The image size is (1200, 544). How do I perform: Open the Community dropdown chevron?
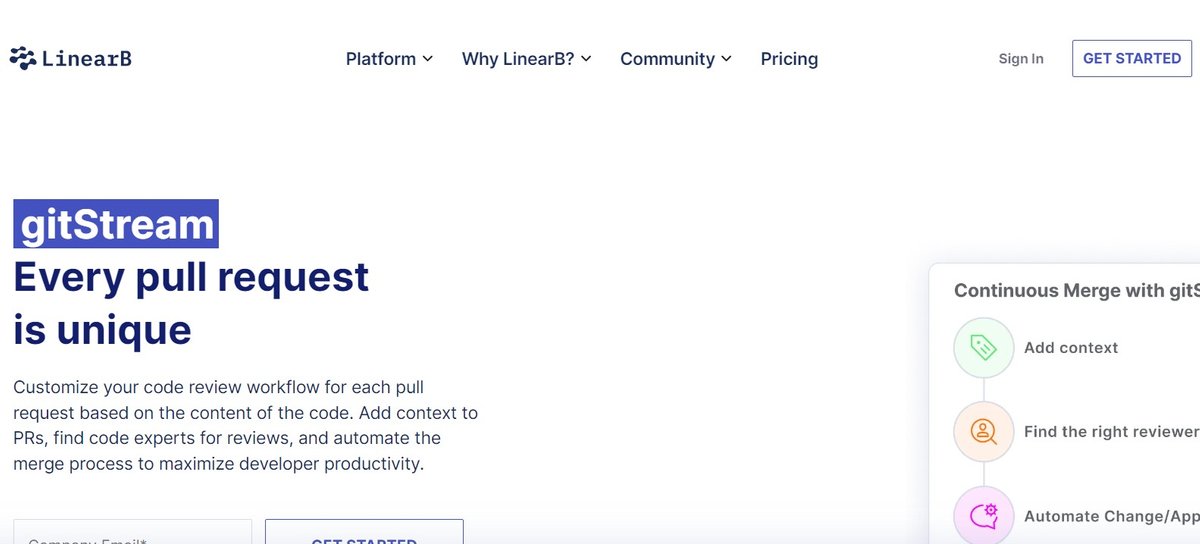click(x=726, y=59)
